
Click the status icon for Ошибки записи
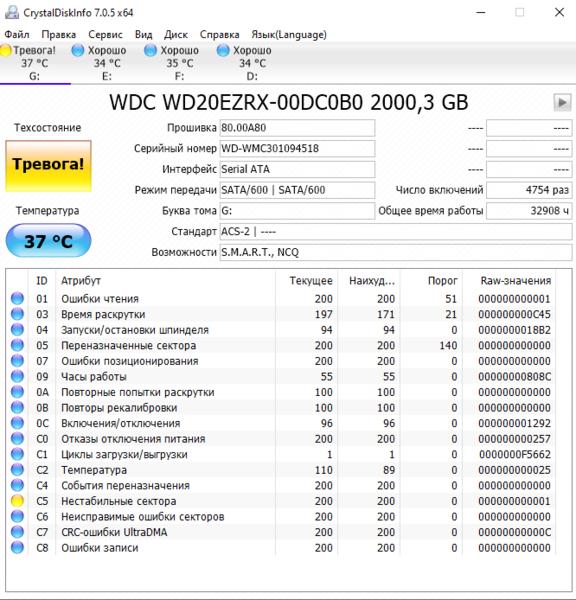click(x=17, y=548)
